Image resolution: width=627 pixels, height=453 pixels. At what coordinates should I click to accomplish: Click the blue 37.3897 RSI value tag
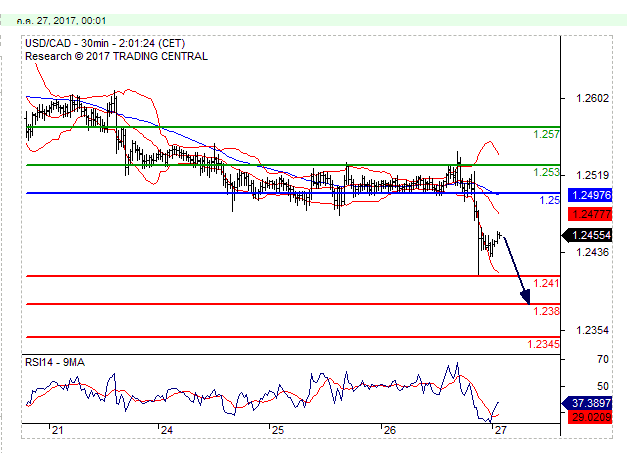coord(587,403)
